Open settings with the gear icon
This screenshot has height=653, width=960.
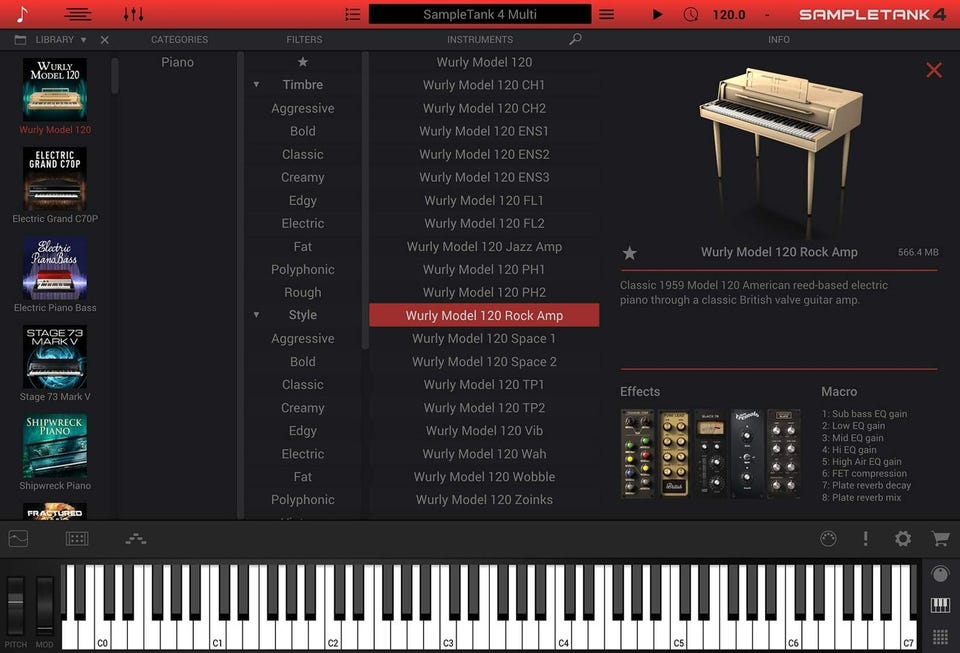(902, 539)
